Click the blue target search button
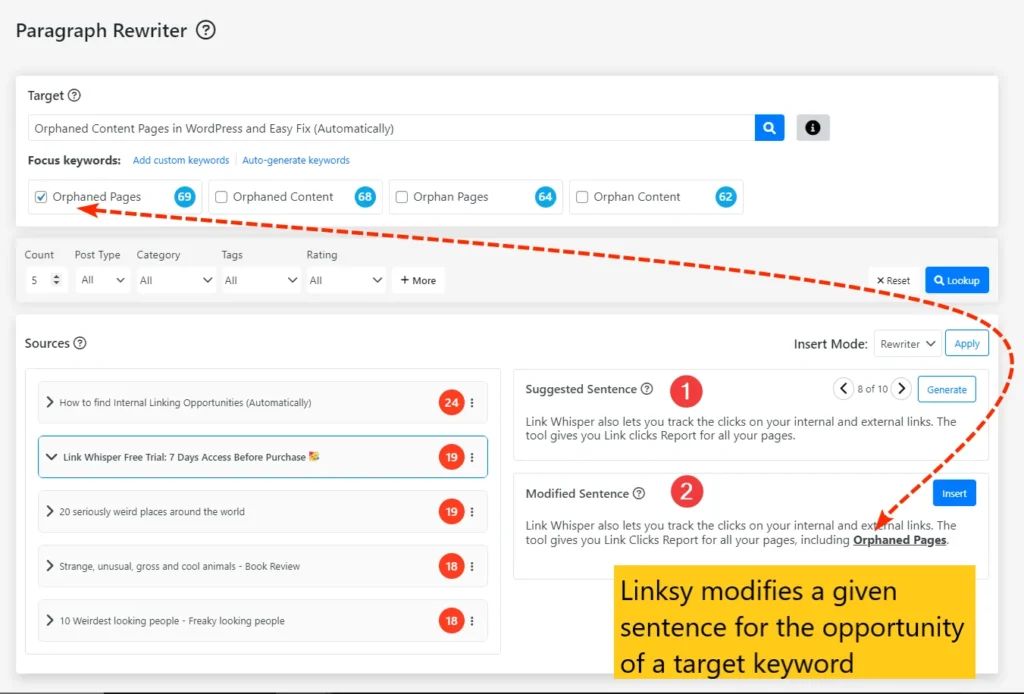Screen dimensions: 1024x694 point(769,128)
